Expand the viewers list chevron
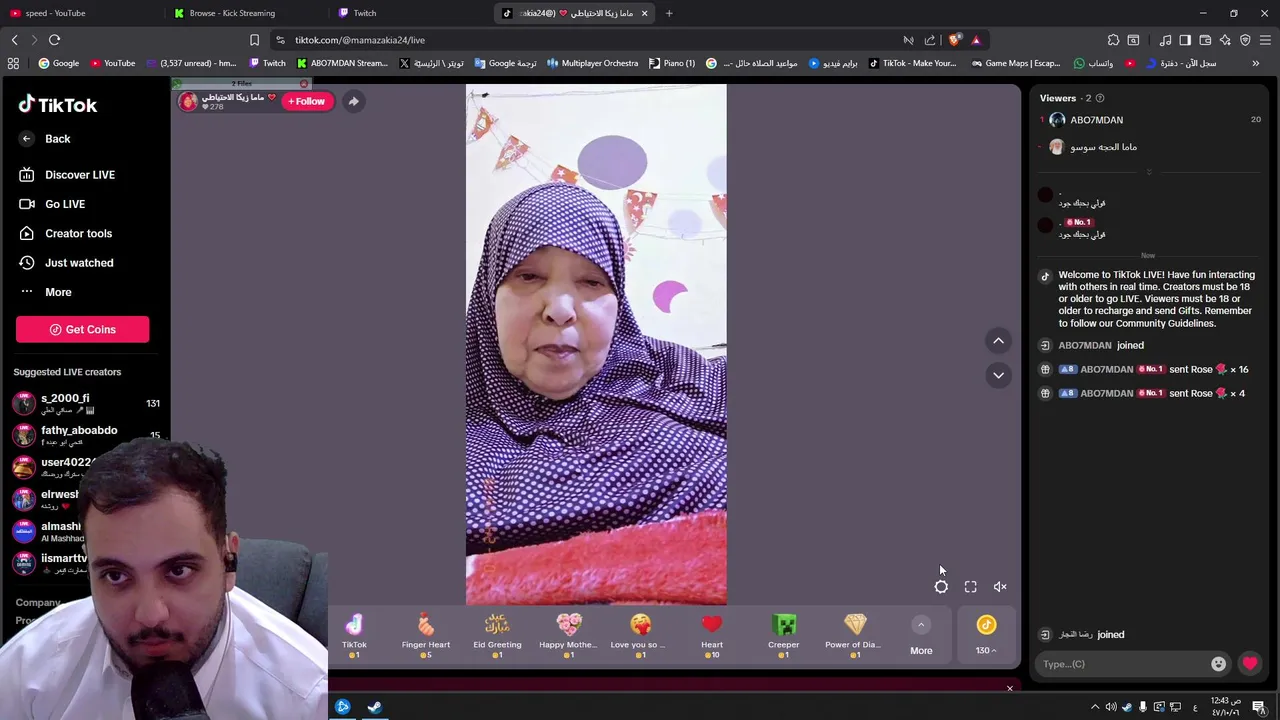The height and width of the screenshot is (720, 1280). (1149, 172)
